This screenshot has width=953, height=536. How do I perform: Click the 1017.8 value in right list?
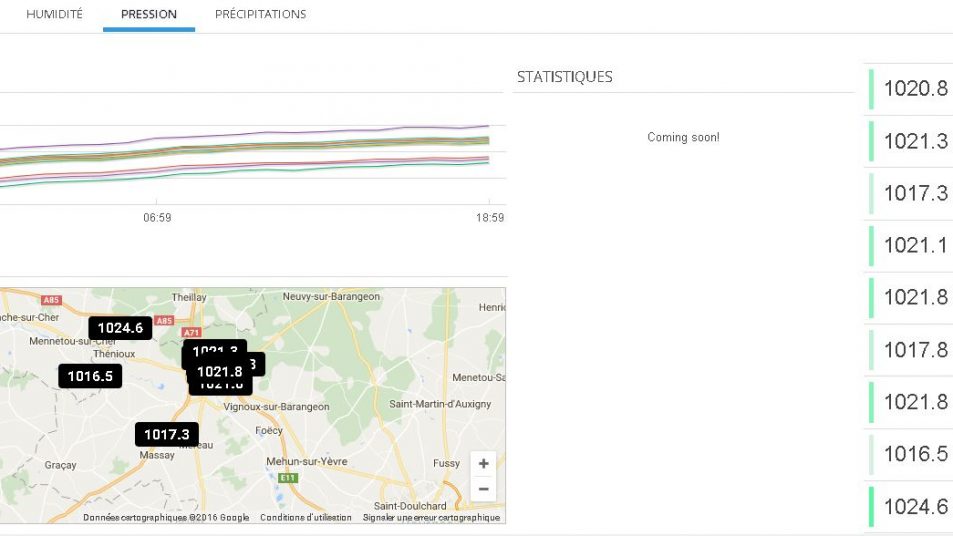coord(915,350)
